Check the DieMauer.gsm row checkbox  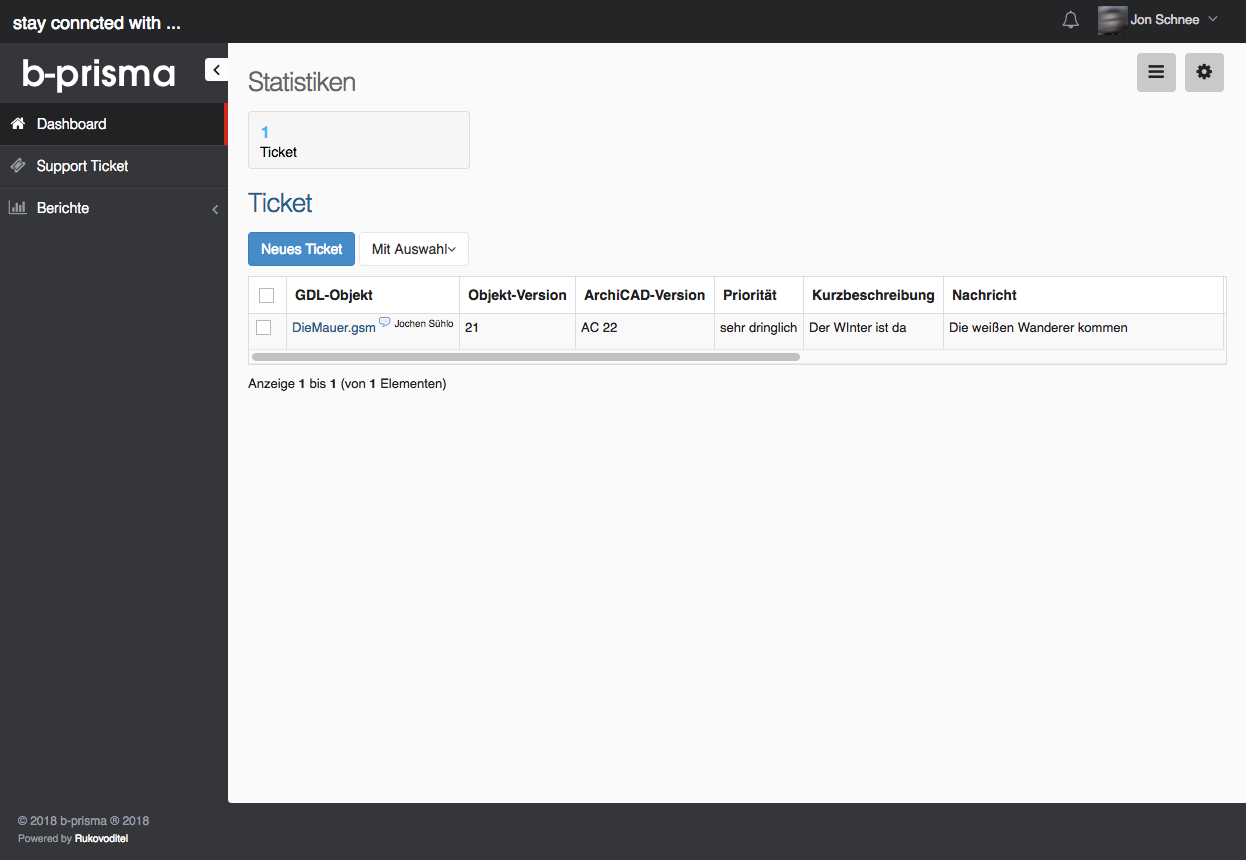pos(264,327)
